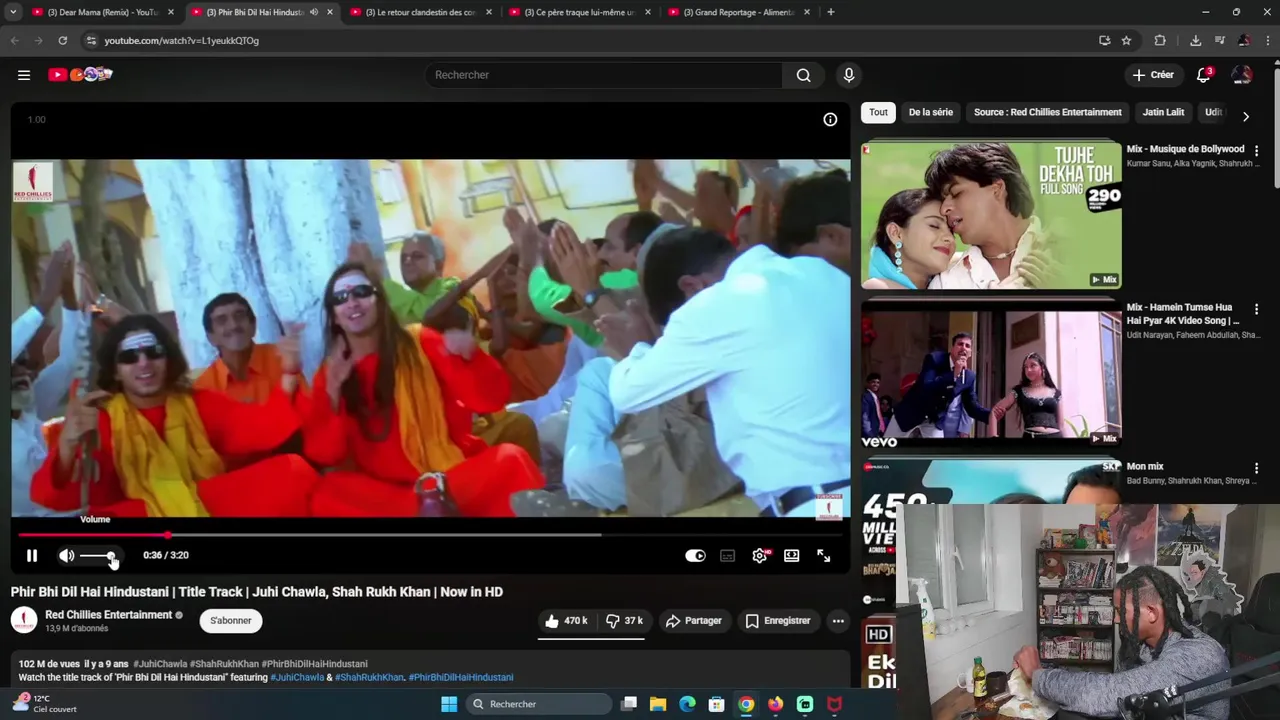This screenshot has height=720, width=1280.
Task: Pause the video playback
Action: tap(32, 556)
